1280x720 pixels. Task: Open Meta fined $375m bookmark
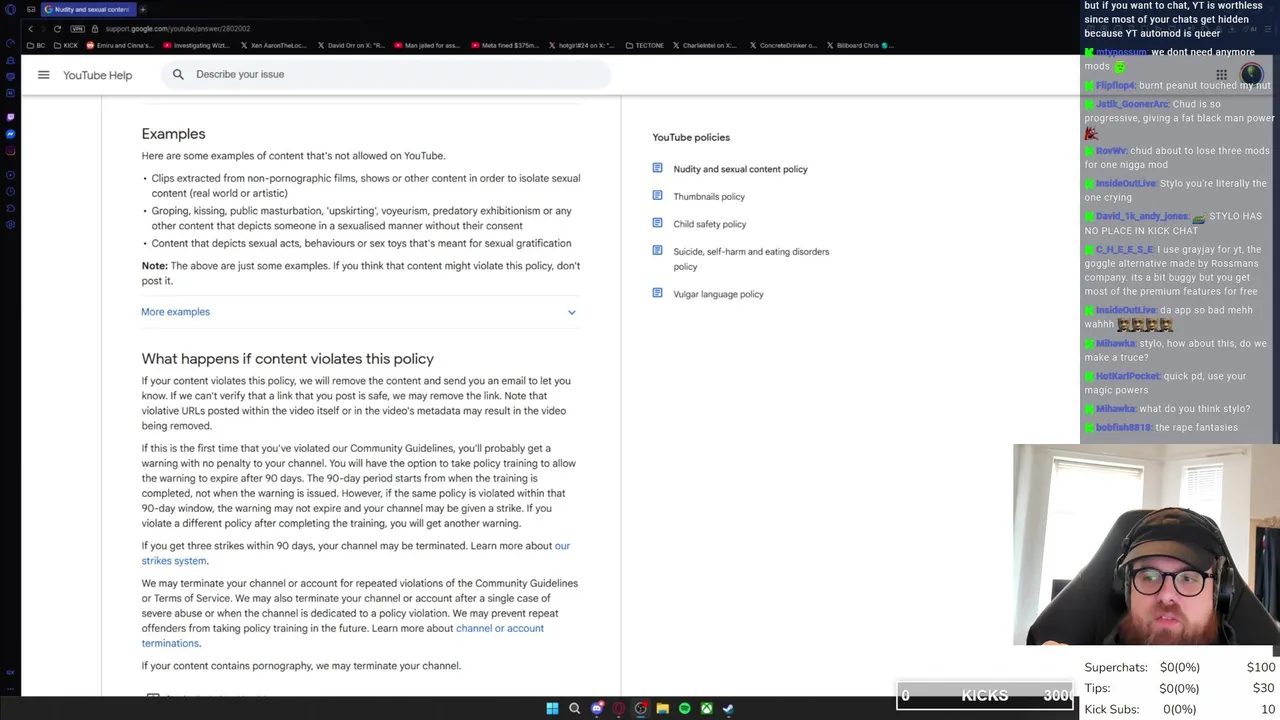503,45
